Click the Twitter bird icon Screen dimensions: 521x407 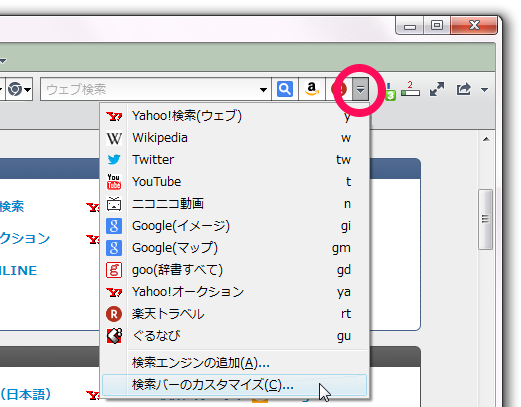click(x=114, y=160)
